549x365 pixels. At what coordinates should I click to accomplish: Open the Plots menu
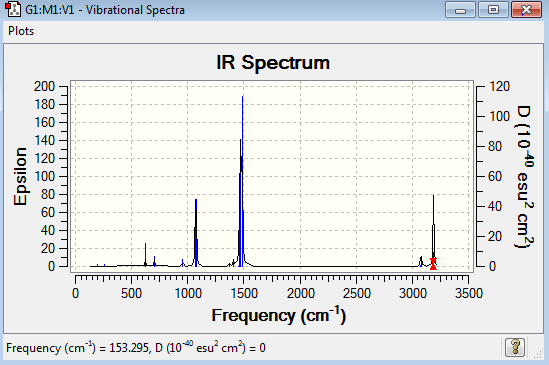[x=21, y=31]
